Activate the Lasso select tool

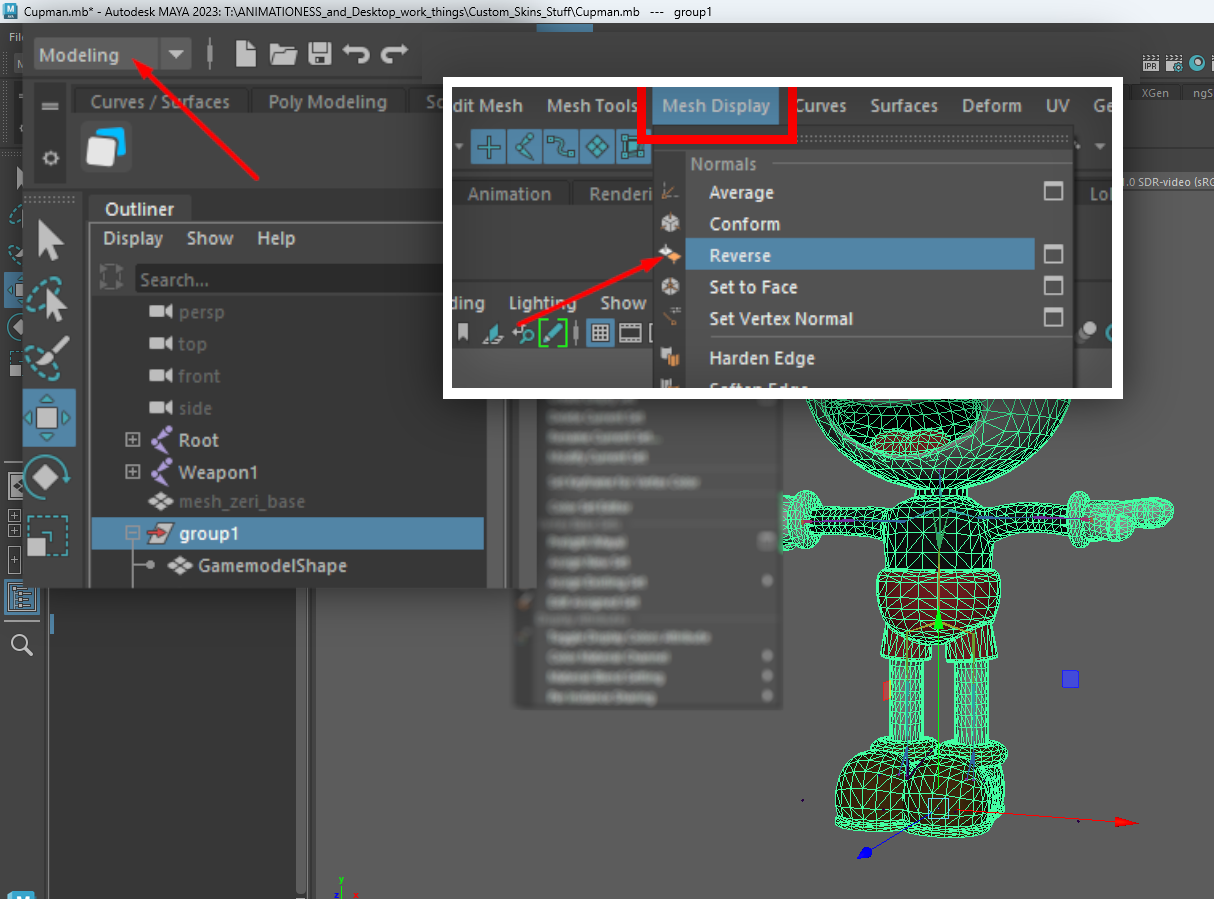48,299
